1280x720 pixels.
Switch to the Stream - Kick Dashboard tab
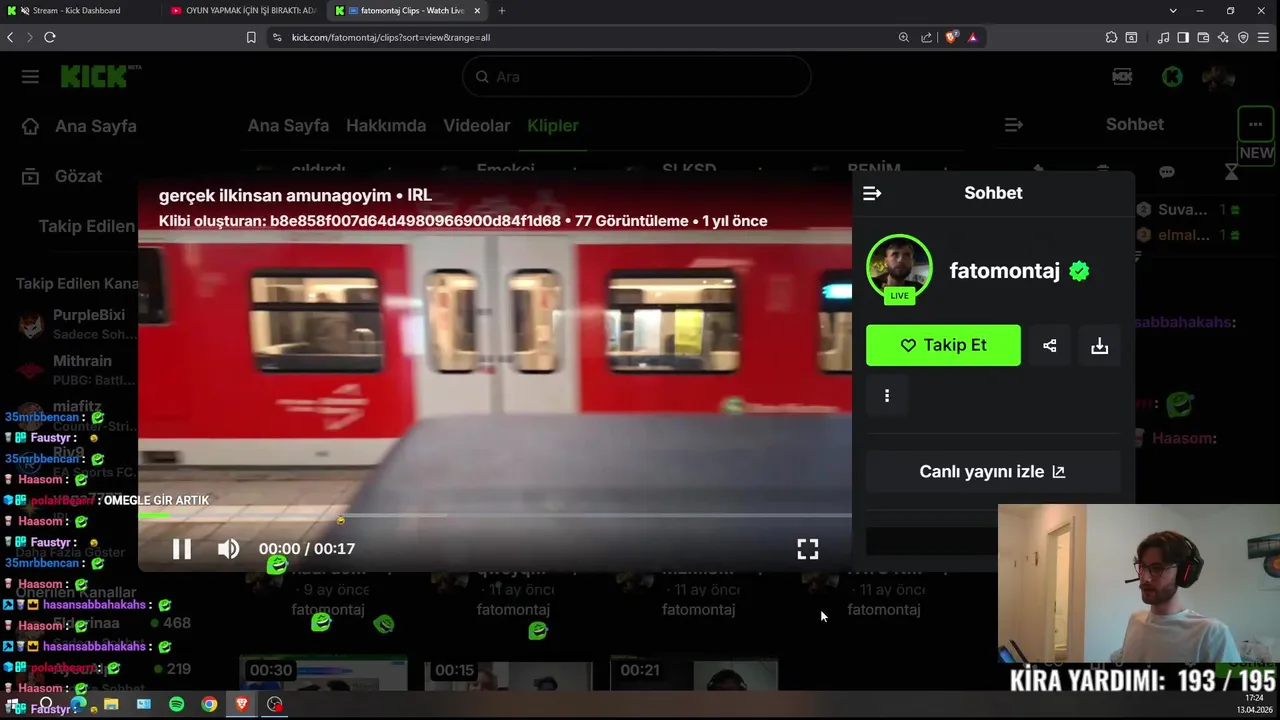[x=78, y=11]
